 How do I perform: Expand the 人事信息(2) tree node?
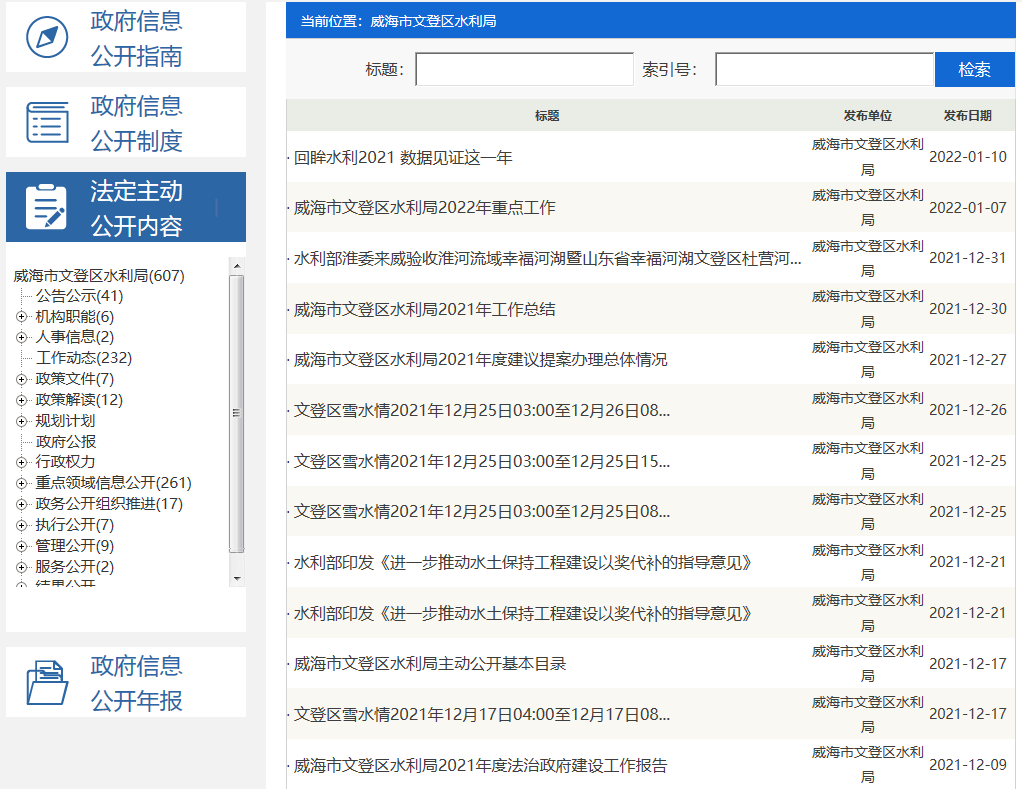[21, 338]
